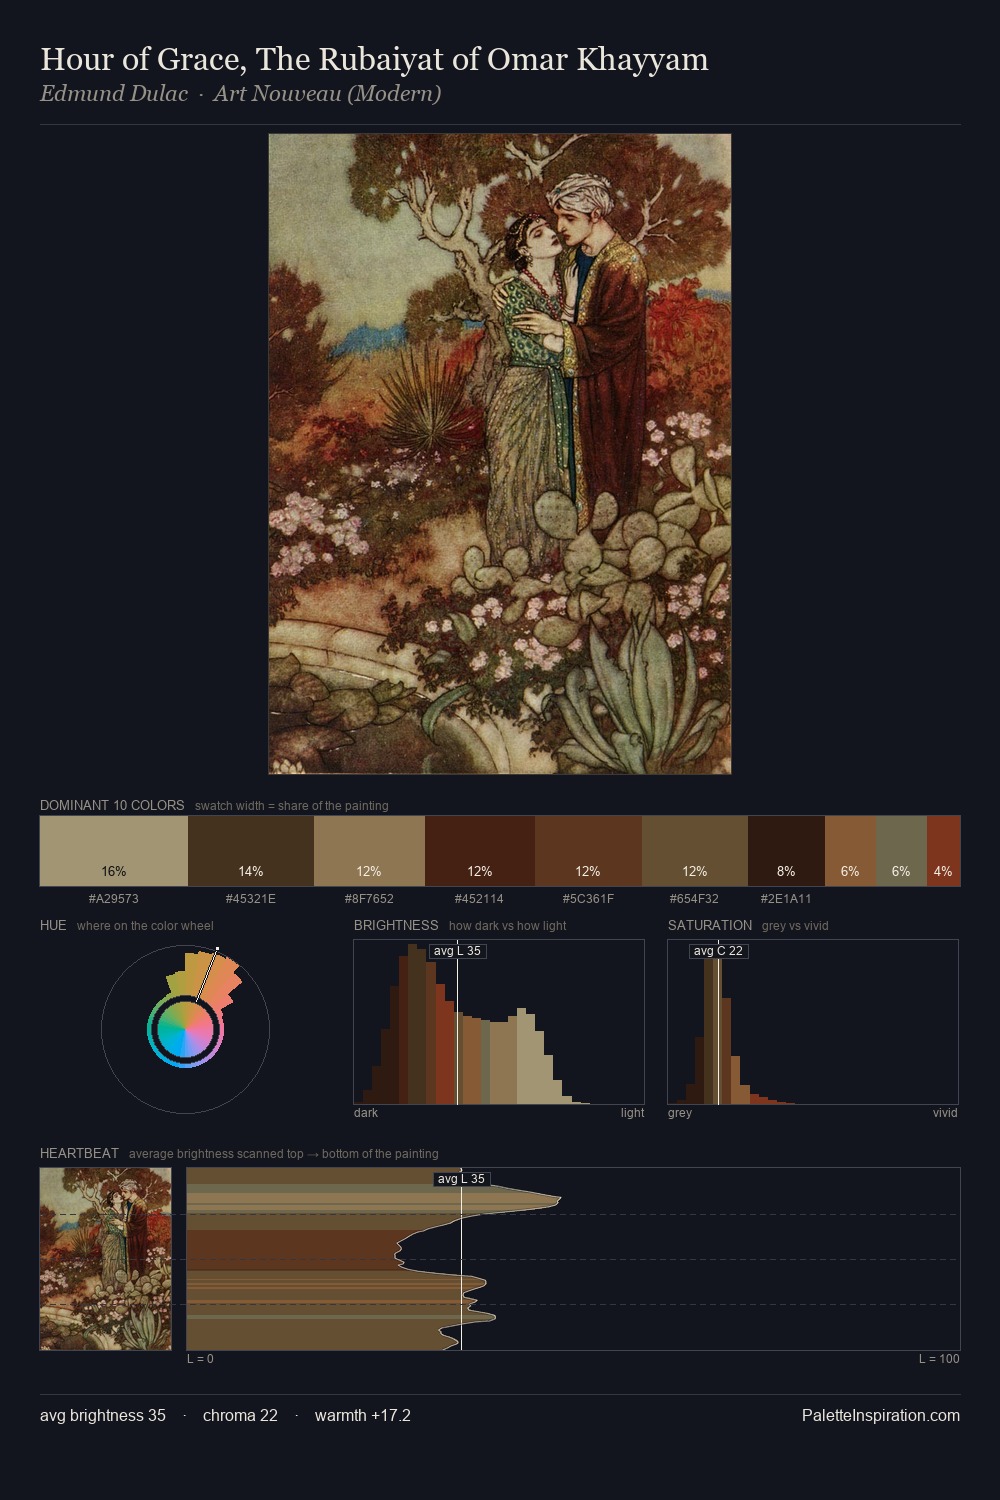The width and height of the screenshot is (1000, 1500).
Task: Click the small heartbeat painting thumbnail
Action: pyautogui.click(x=106, y=1259)
